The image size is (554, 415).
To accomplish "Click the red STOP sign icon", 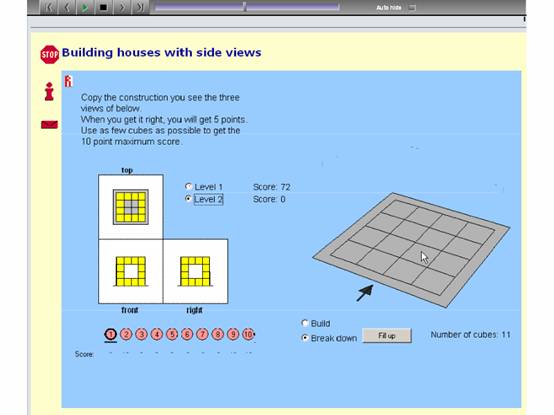I will [x=49, y=54].
